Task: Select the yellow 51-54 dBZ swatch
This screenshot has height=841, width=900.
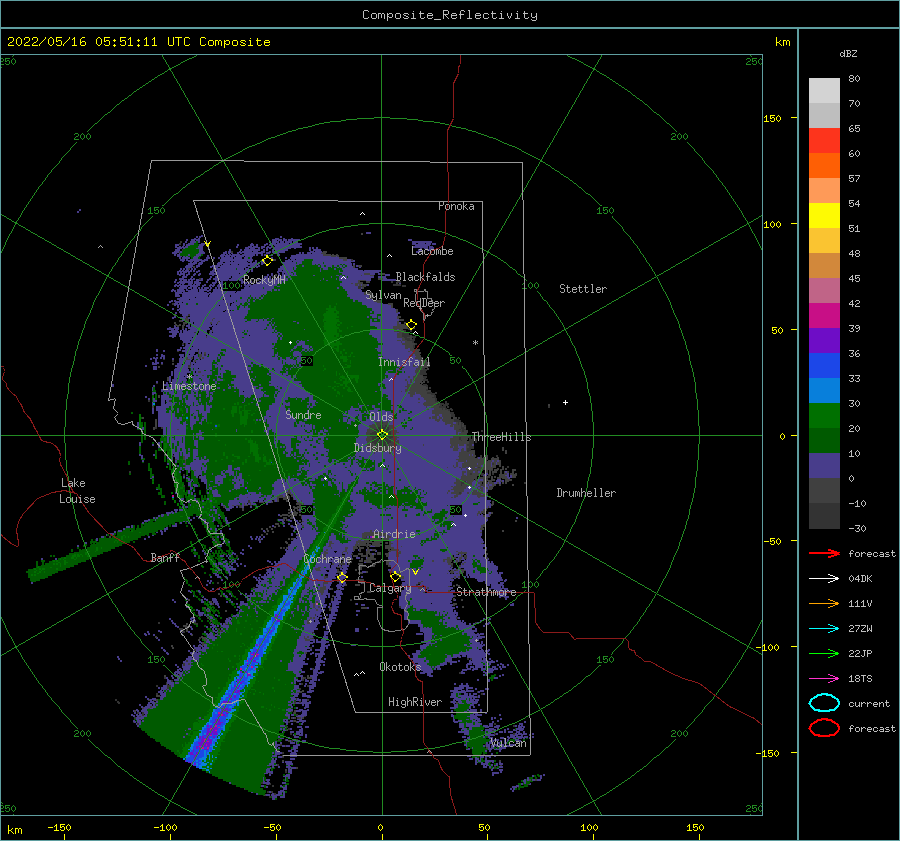Action: tap(824, 215)
